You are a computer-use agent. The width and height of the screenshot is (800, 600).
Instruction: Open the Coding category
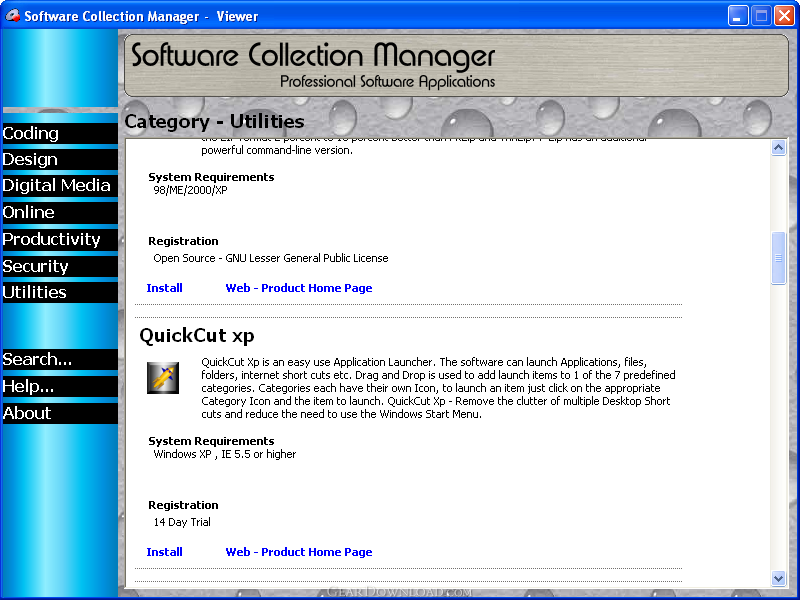tap(60, 133)
